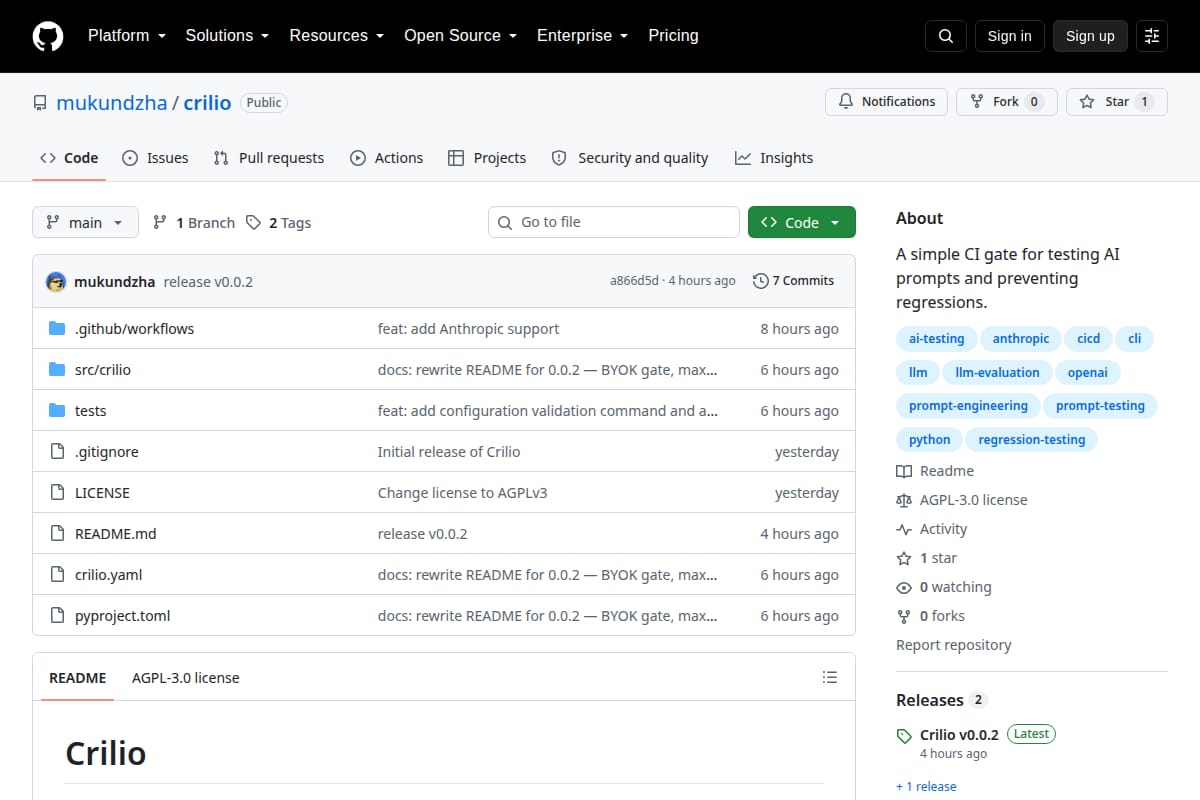
Task: Switch to AGPL-3.0 license tab
Action: pos(186,678)
